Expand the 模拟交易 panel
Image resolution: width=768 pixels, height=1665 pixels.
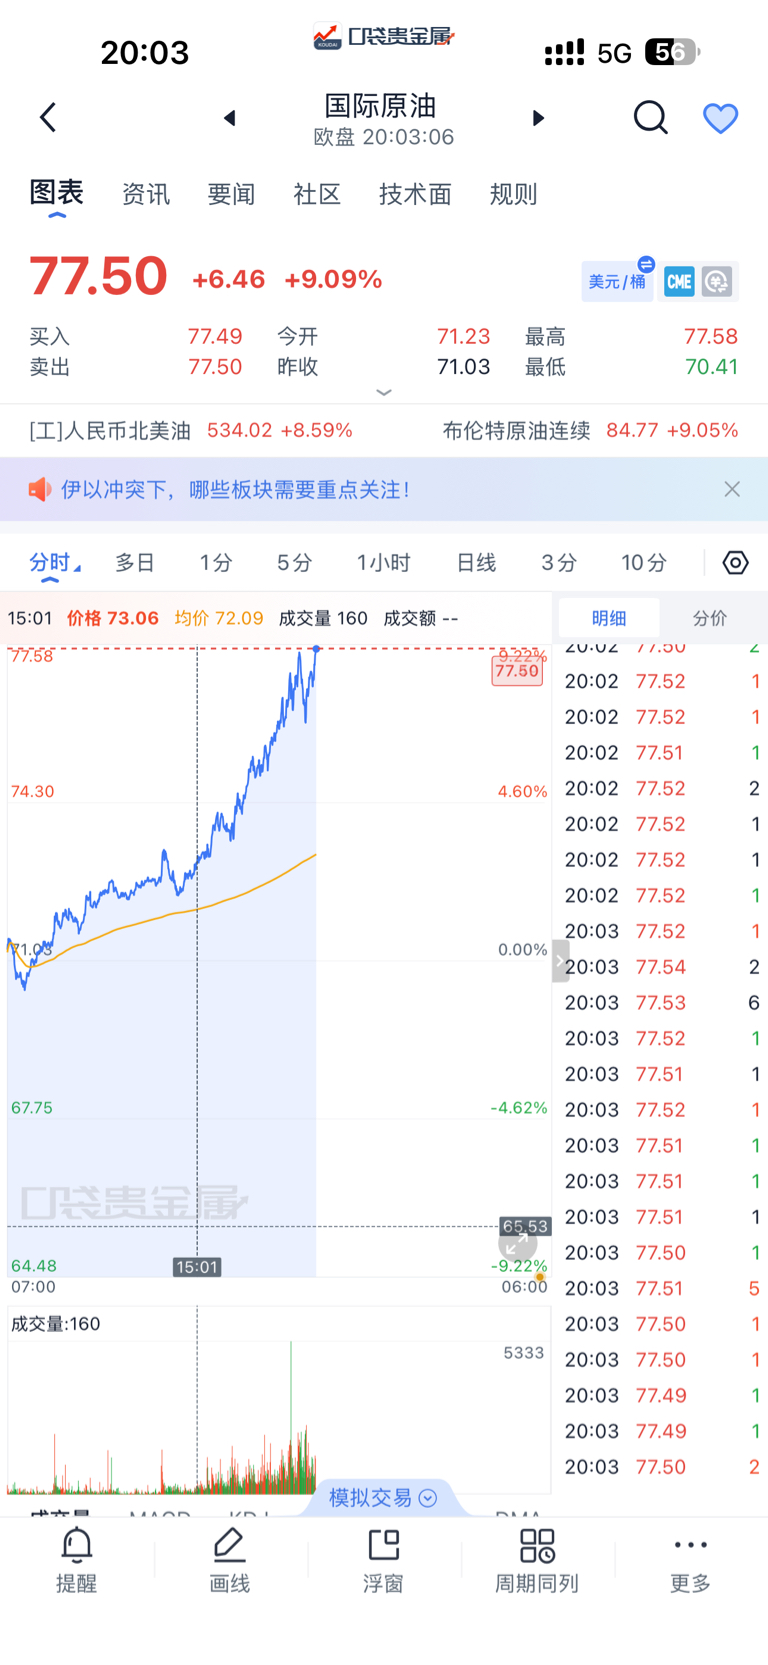pyautogui.click(x=383, y=1497)
